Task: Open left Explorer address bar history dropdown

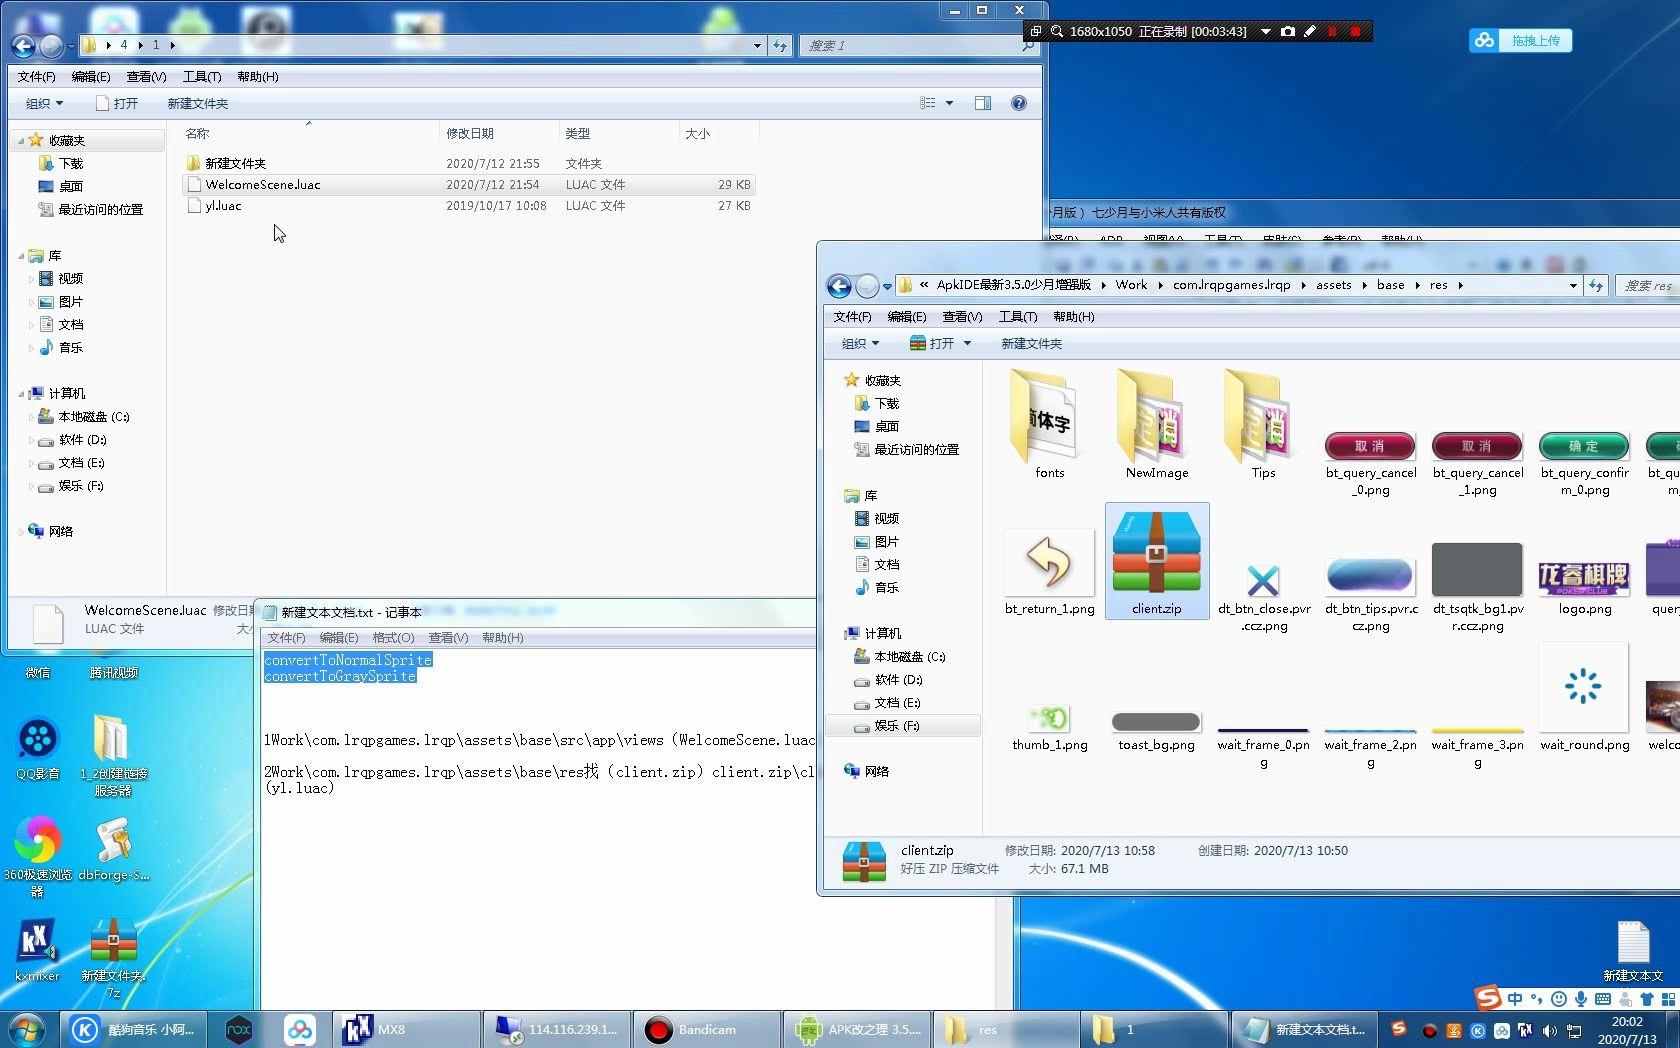Action: point(757,45)
